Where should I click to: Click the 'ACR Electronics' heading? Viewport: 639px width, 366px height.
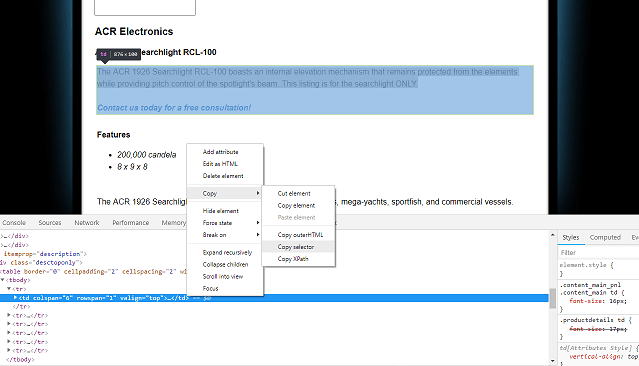[134, 31]
